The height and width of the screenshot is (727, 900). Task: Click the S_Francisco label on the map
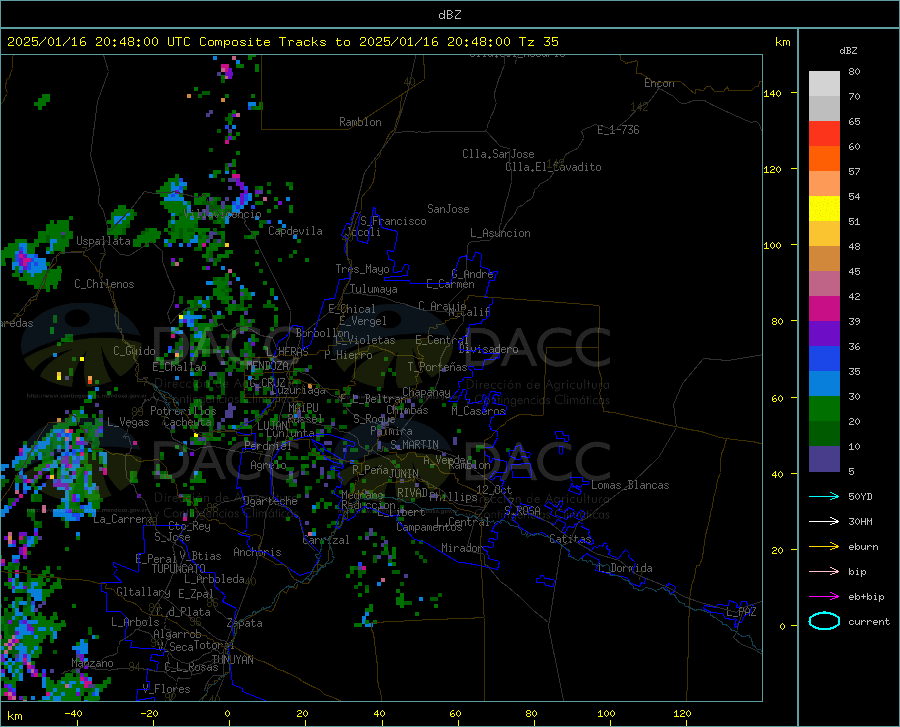[x=393, y=221]
